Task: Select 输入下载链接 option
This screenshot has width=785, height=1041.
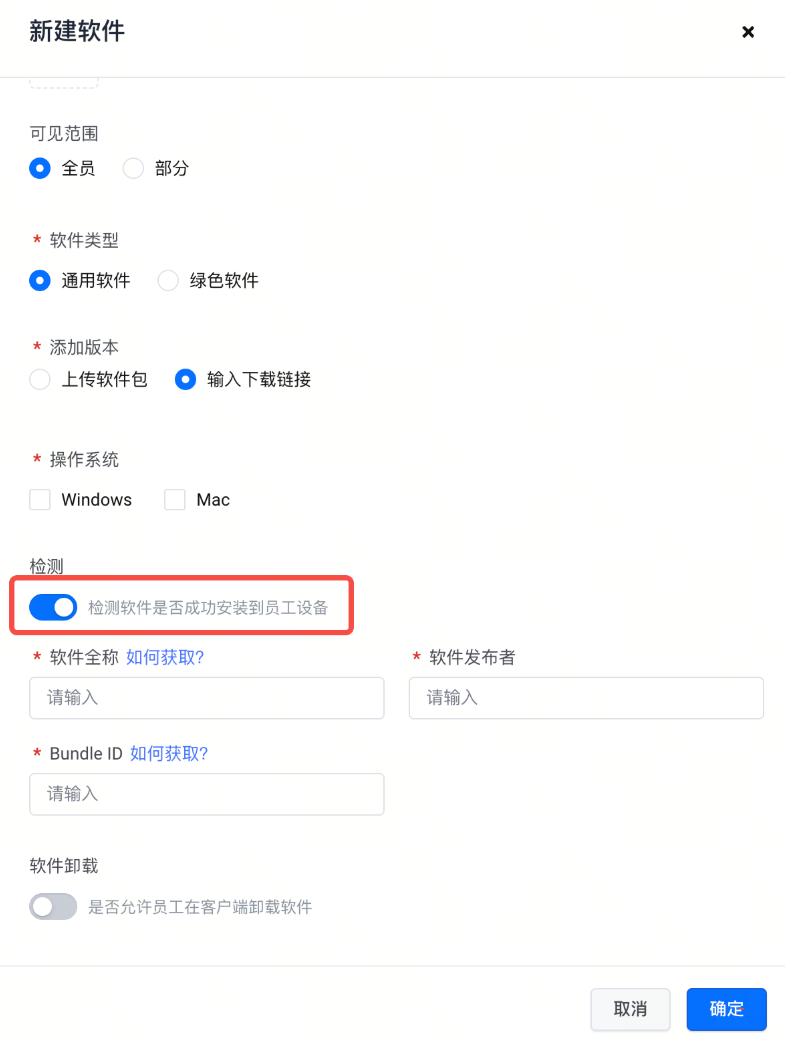Action: 185,380
